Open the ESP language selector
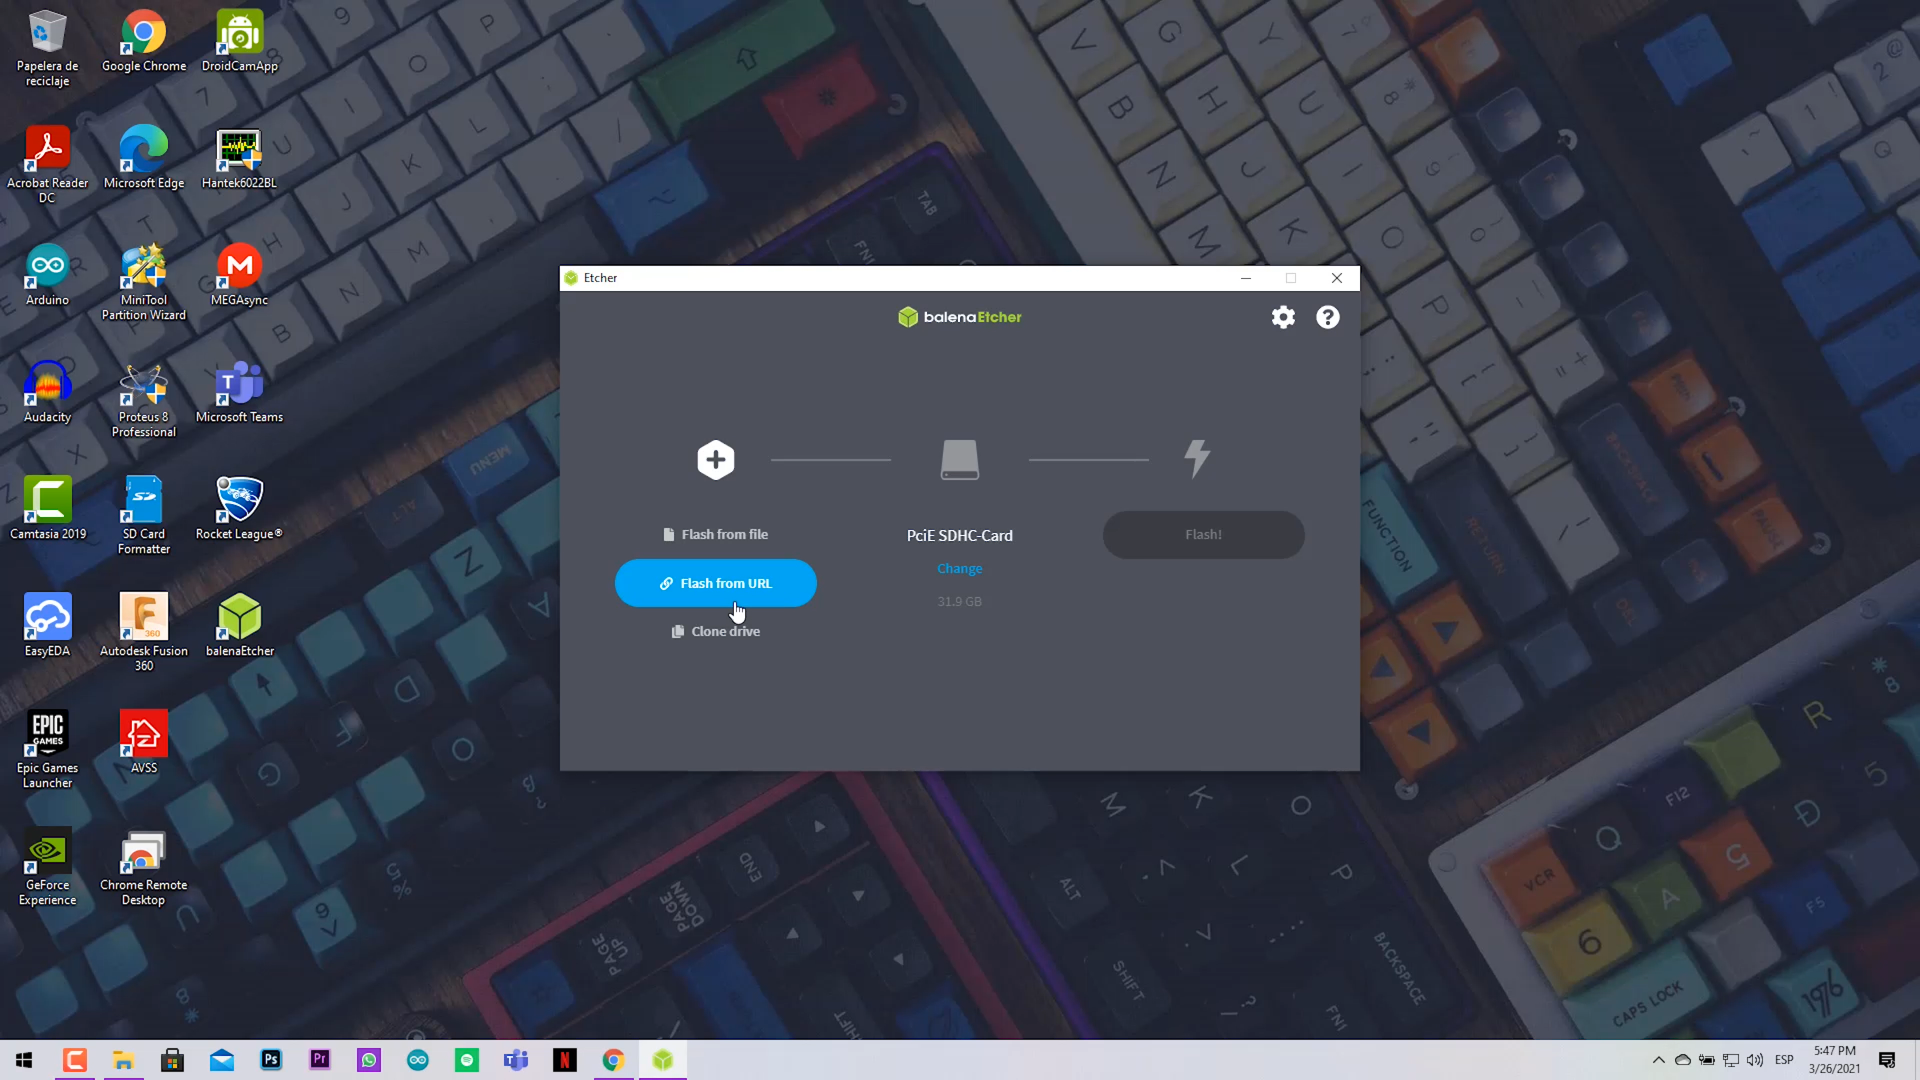The height and width of the screenshot is (1080, 1920). click(1784, 1060)
